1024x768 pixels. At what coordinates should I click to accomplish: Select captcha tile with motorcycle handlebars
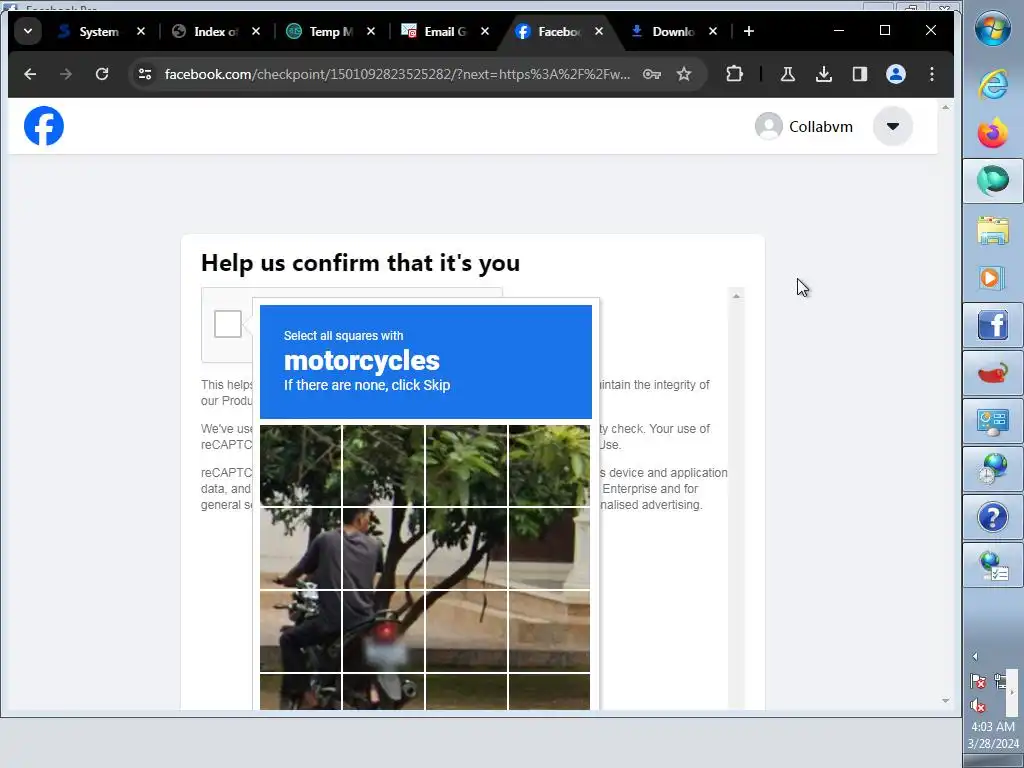click(x=300, y=549)
